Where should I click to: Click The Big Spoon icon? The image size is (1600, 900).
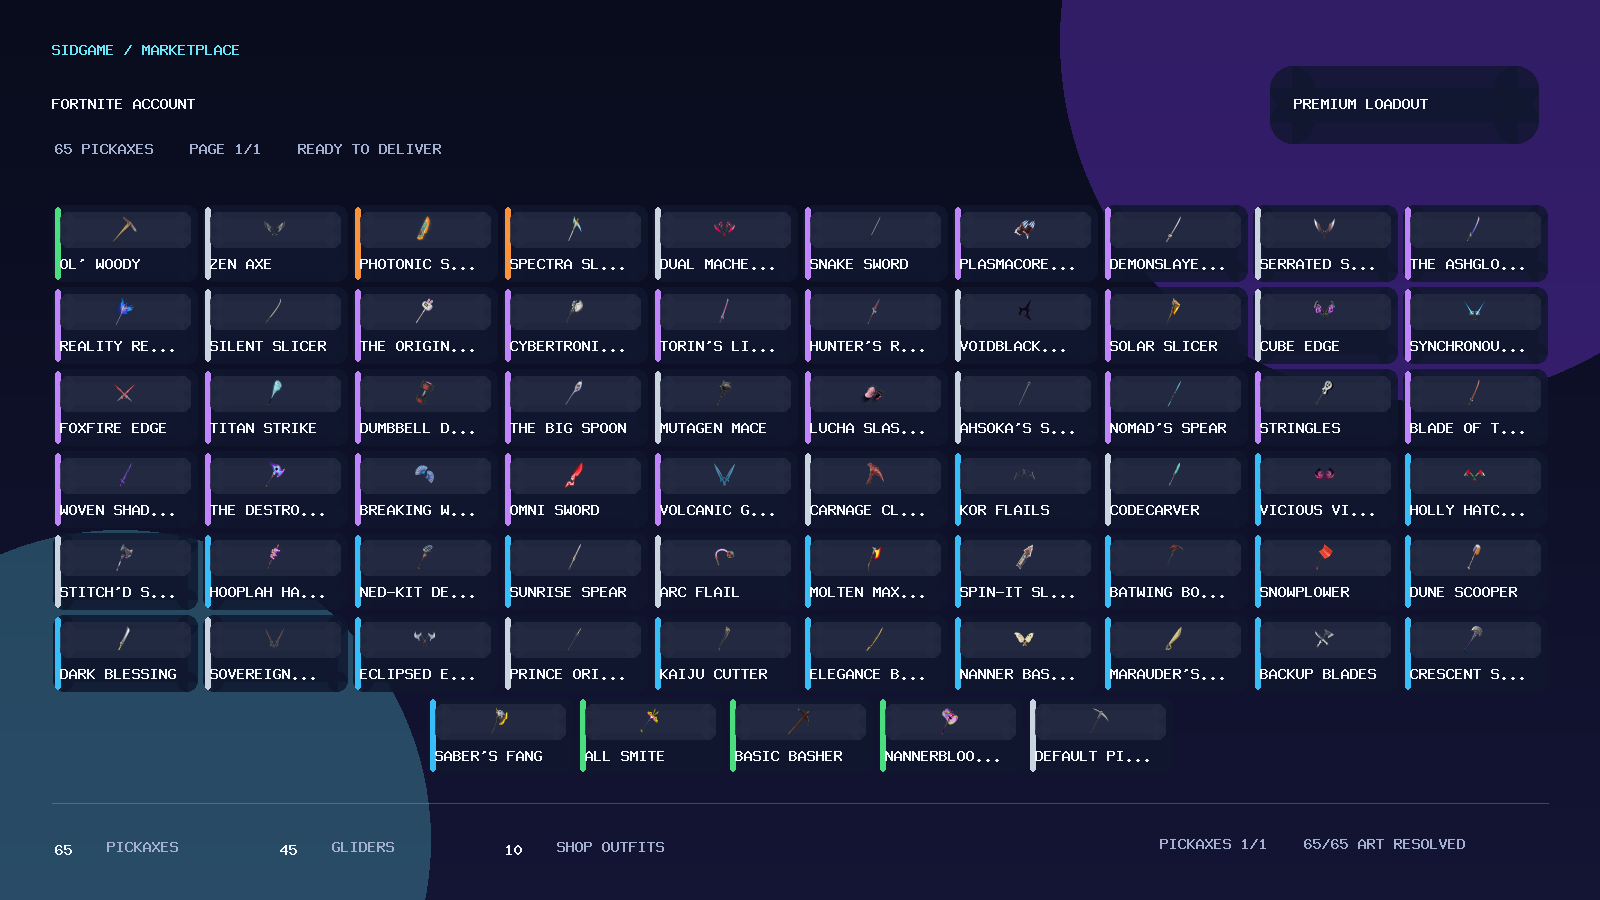coord(574,393)
